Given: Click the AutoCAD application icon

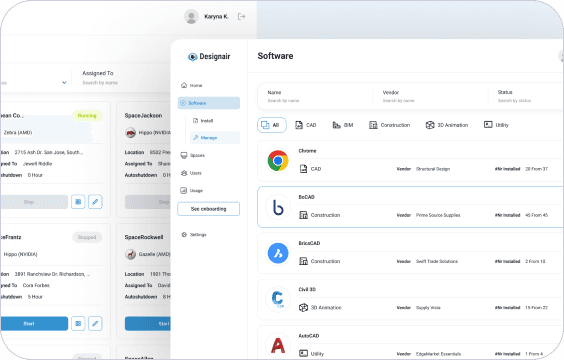Looking at the screenshot, I should pos(278,345).
